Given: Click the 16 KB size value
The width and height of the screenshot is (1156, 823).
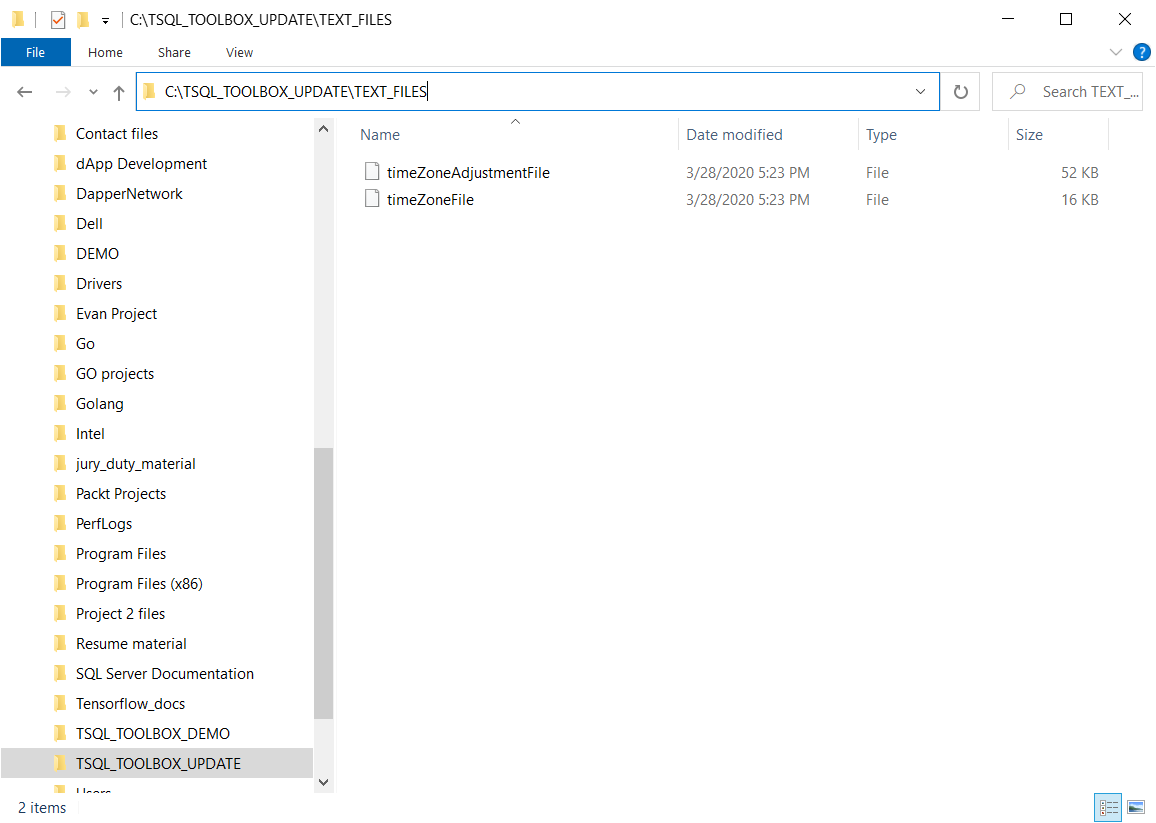Looking at the screenshot, I should pyautogui.click(x=1079, y=200).
